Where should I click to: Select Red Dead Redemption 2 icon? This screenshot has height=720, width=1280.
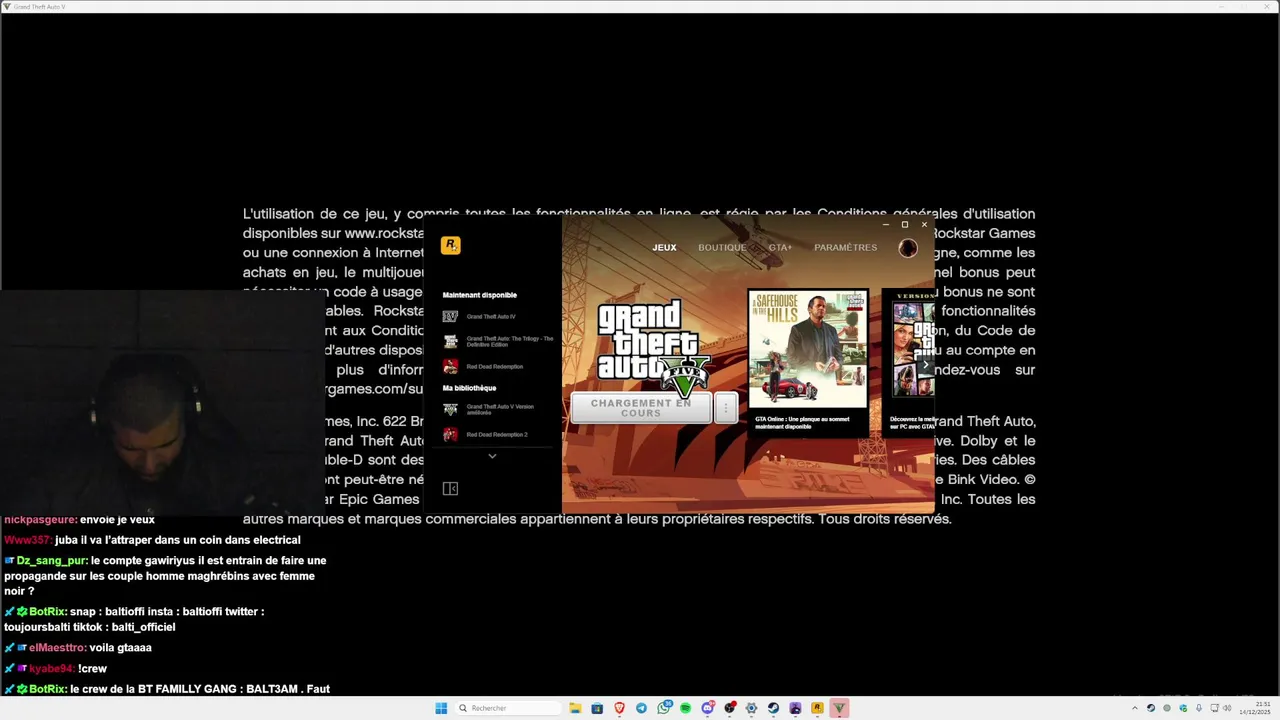pyautogui.click(x=450, y=434)
